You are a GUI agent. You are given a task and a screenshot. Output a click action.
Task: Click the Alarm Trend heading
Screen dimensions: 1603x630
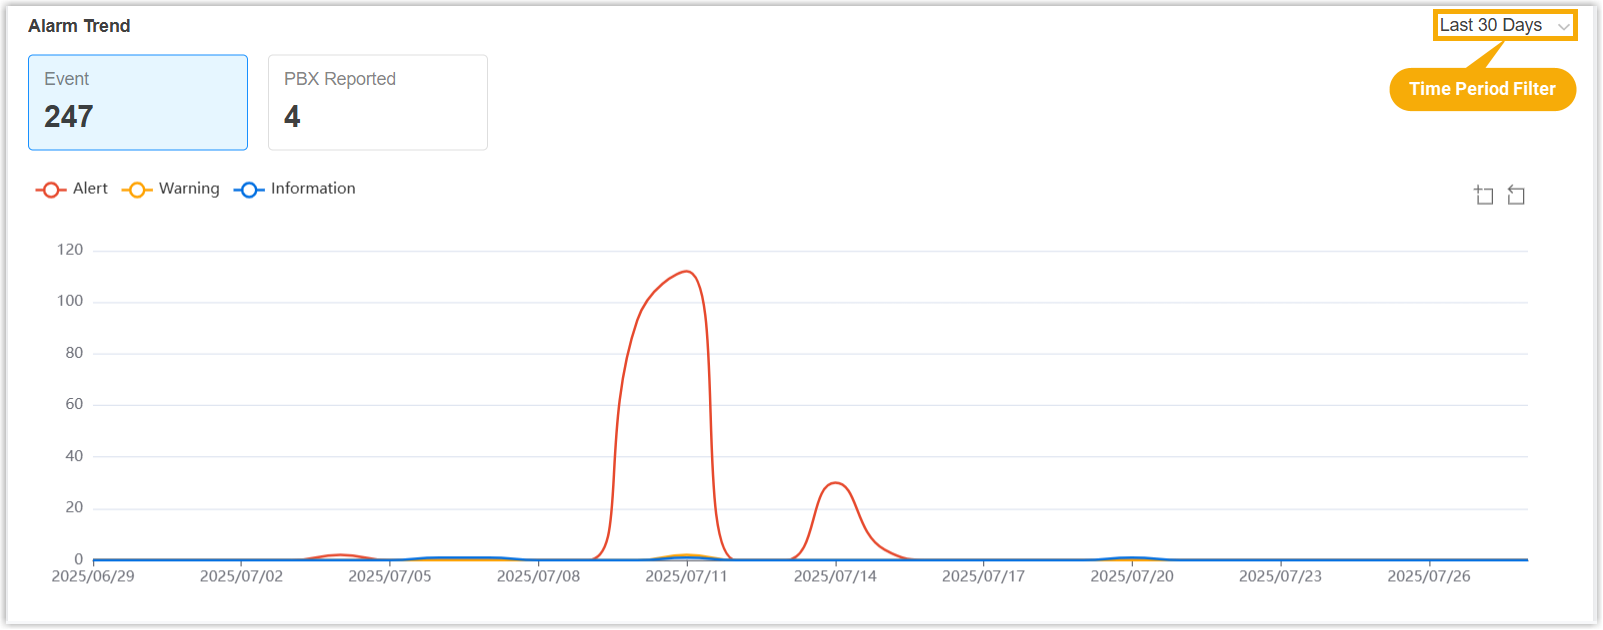[x=79, y=26]
